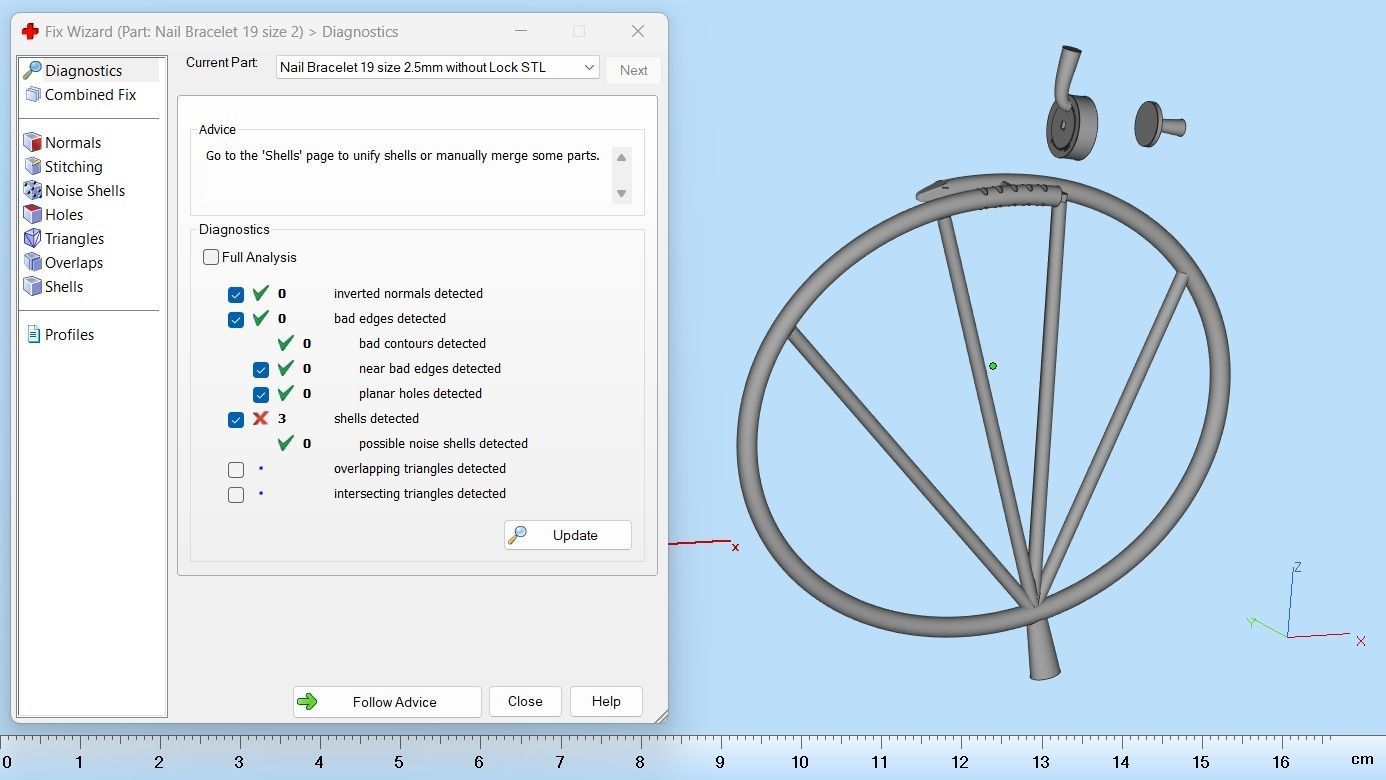Click the 'shells detected' label

(376, 418)
